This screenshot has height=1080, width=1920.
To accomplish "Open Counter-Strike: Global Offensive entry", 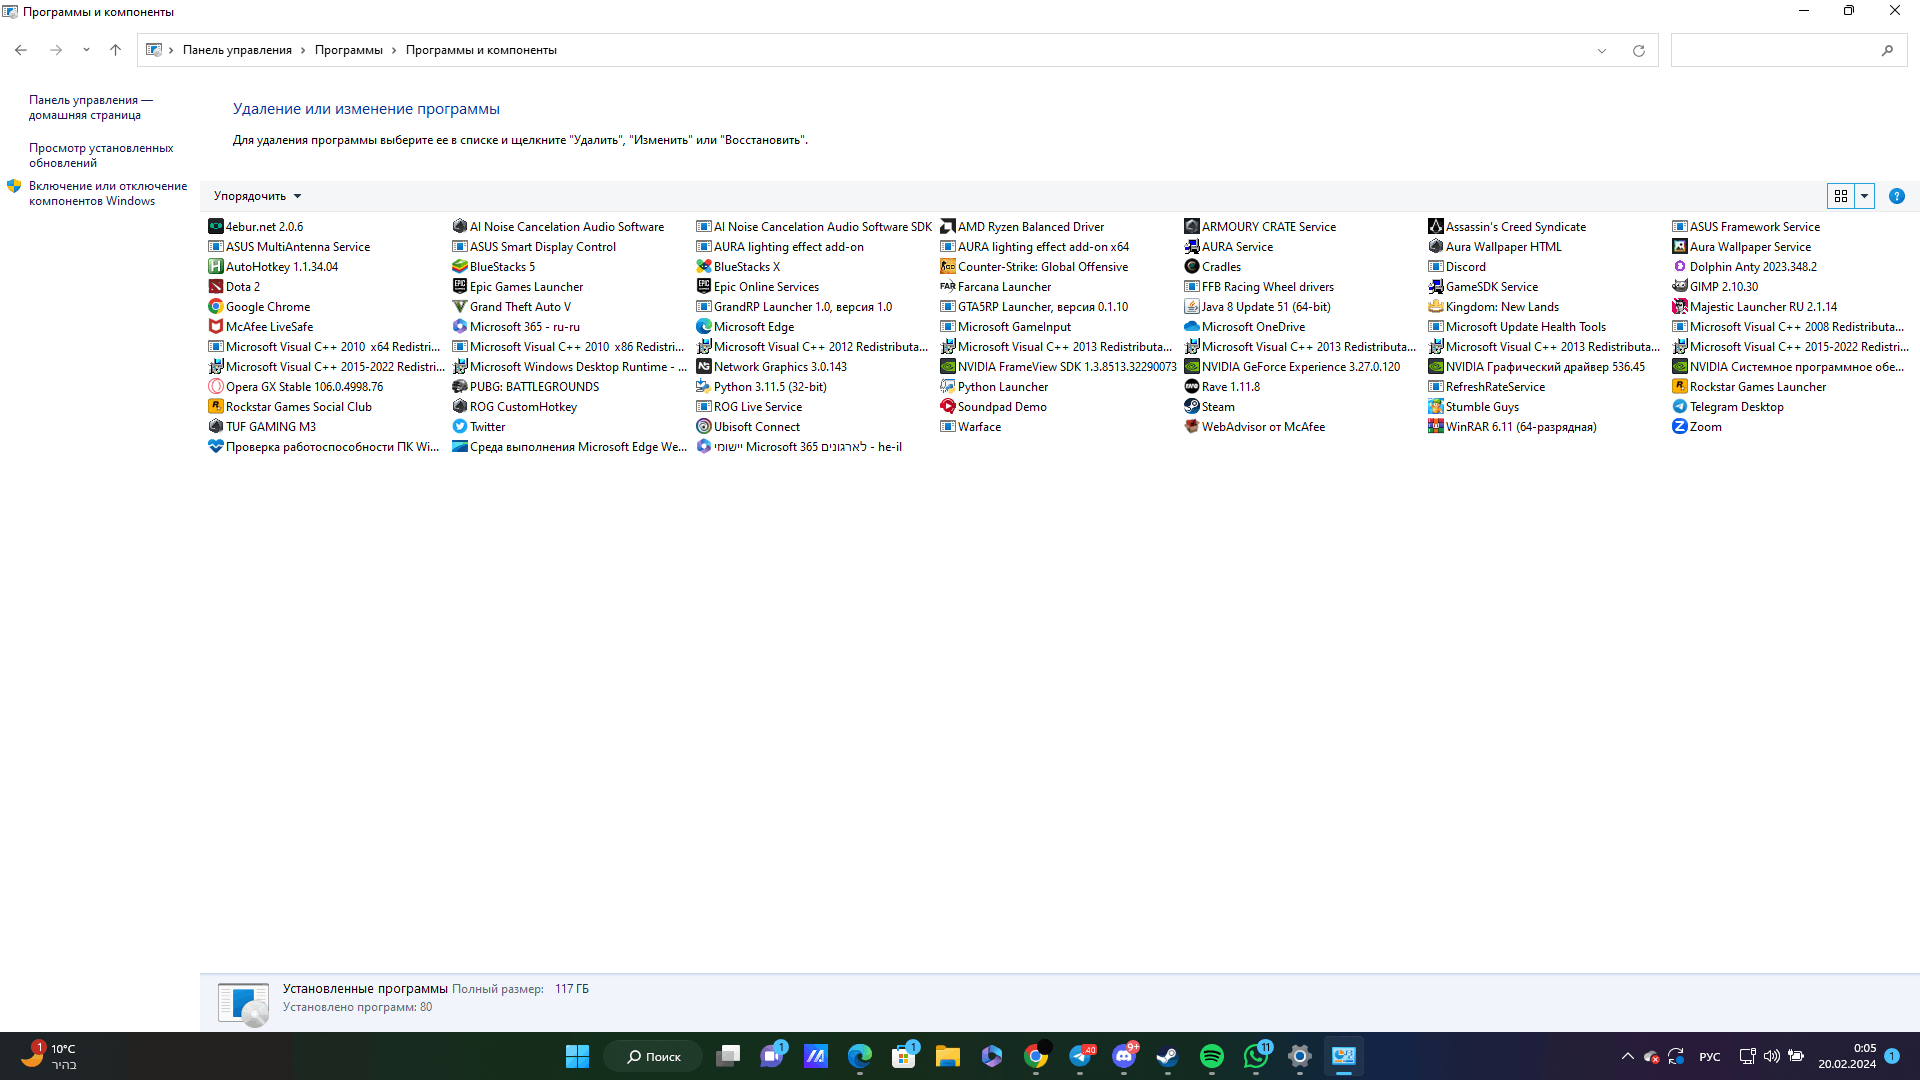I will tap(1043, 266).
